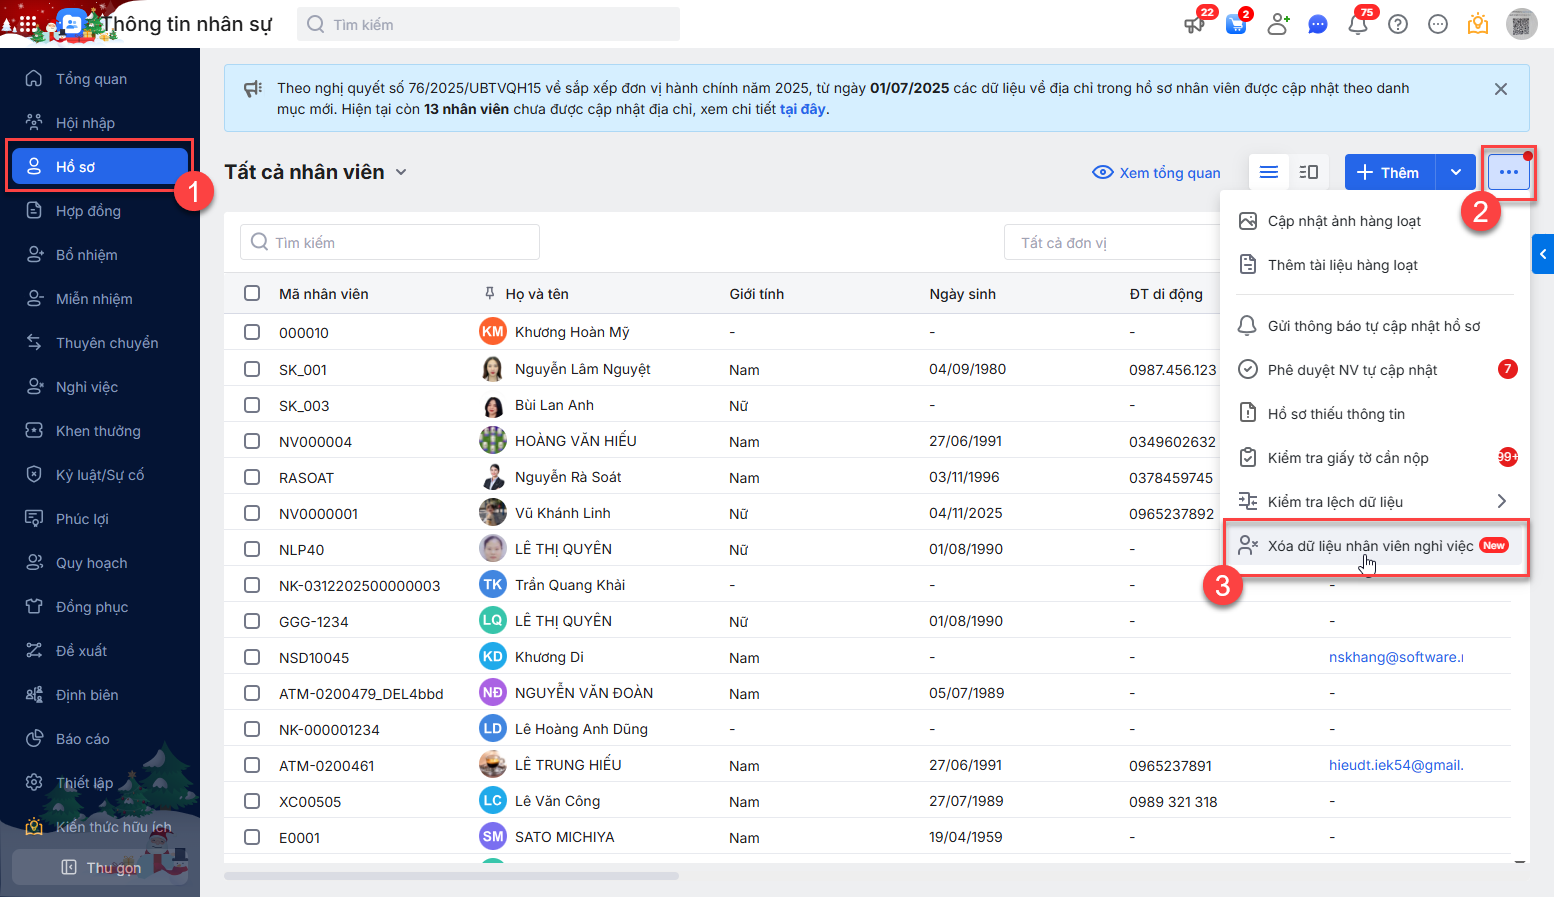Select Xóa dữ liệu nhân viên nghỉ việc
Viewport: 1554px width, 897px height.
(x=1370, y=546)
